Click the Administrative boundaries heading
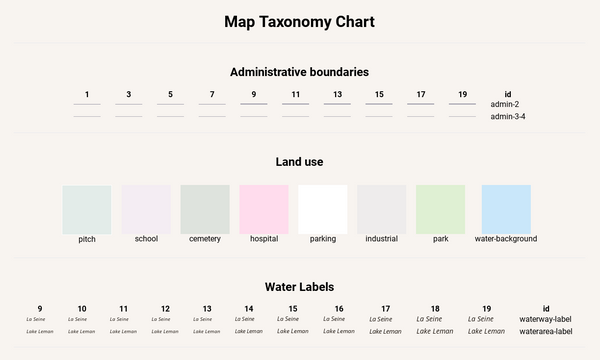 tap(300, 72)
